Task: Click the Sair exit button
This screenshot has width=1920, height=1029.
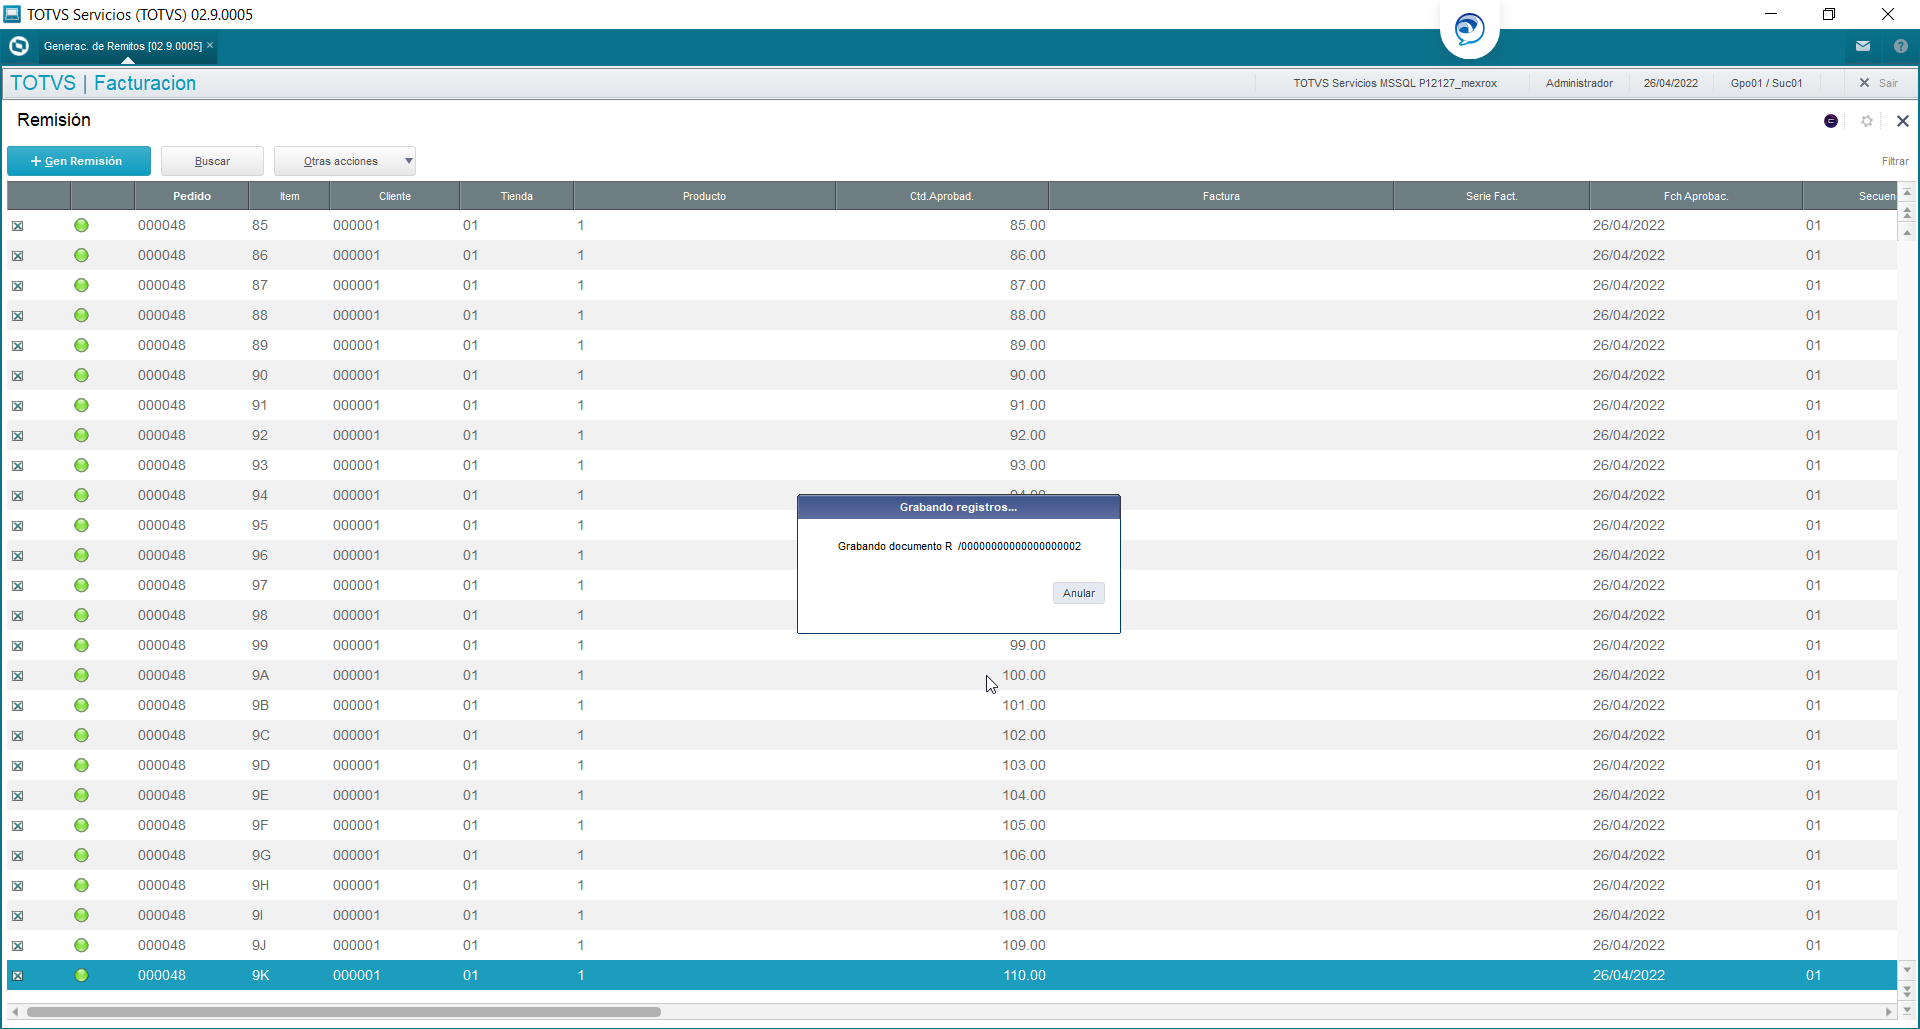Action: click(1879, 83)
